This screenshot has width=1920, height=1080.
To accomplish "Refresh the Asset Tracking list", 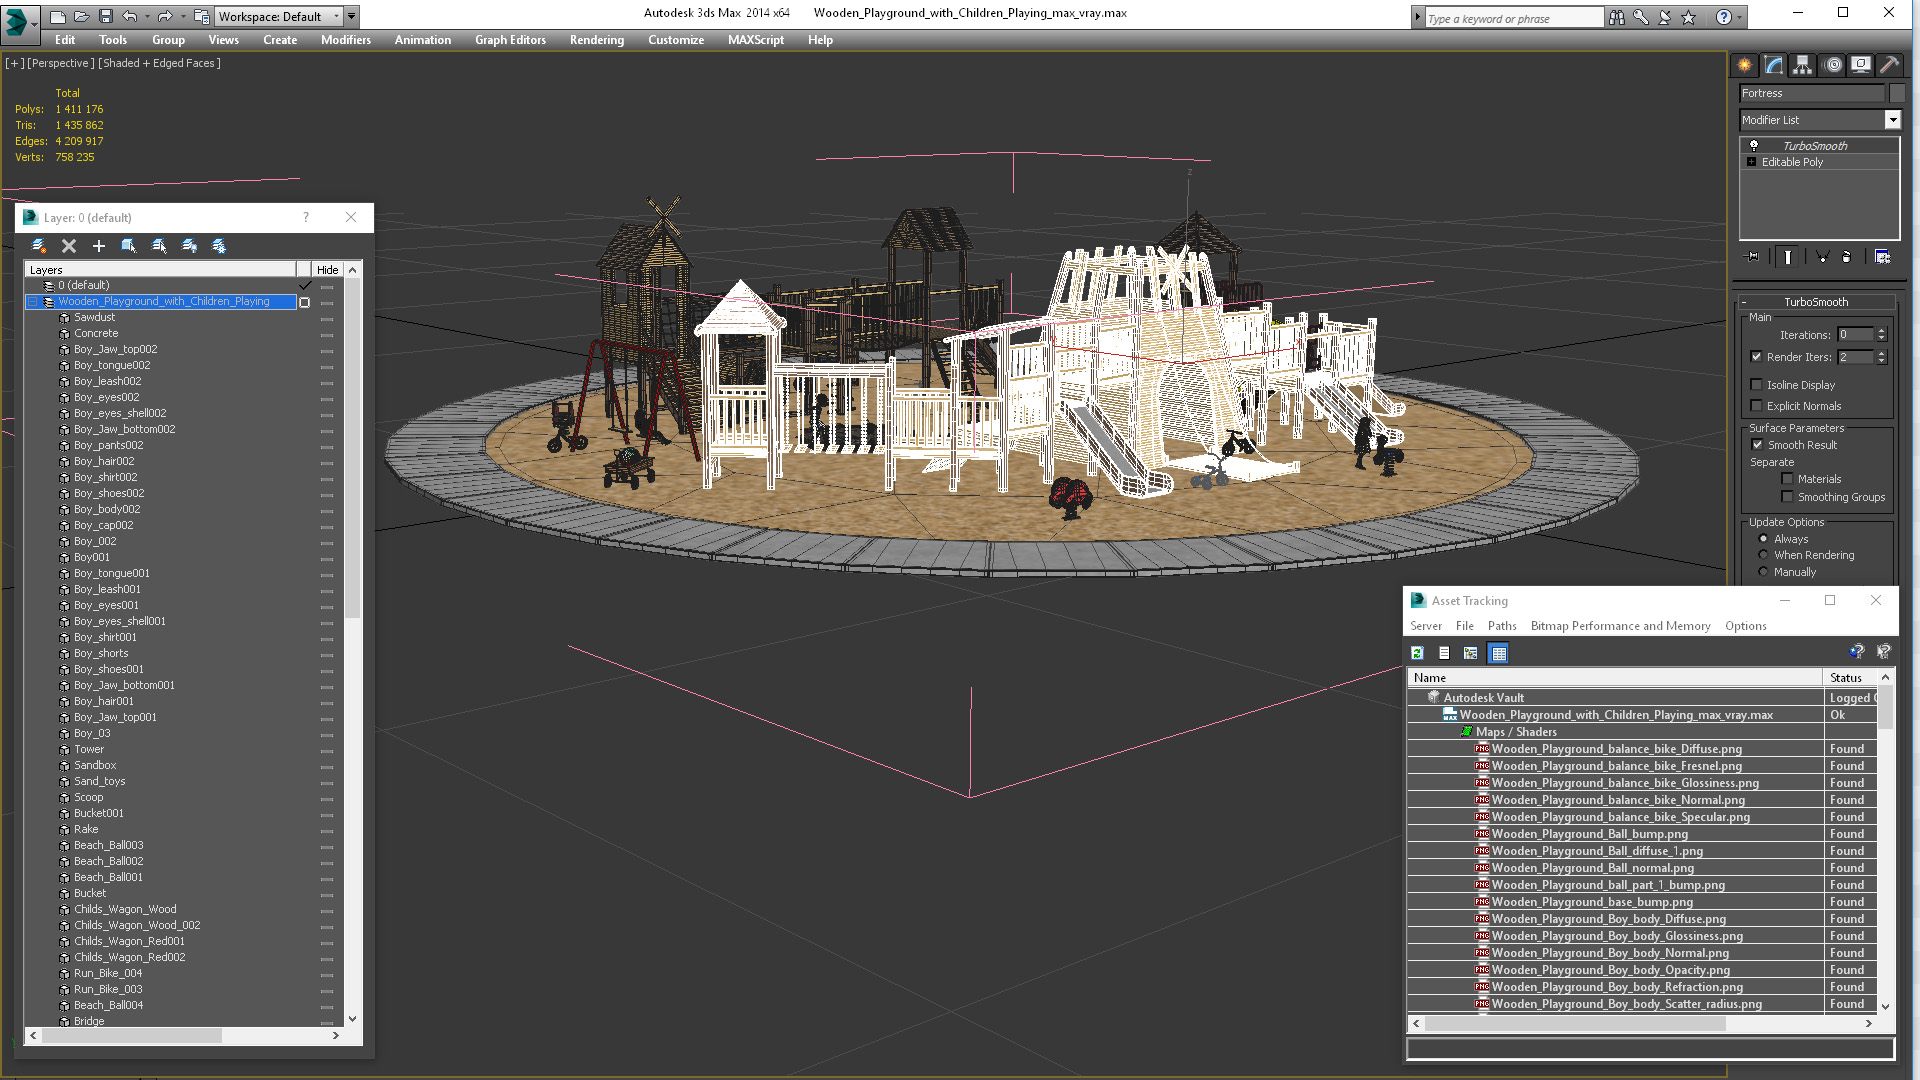I will 1417,653.
